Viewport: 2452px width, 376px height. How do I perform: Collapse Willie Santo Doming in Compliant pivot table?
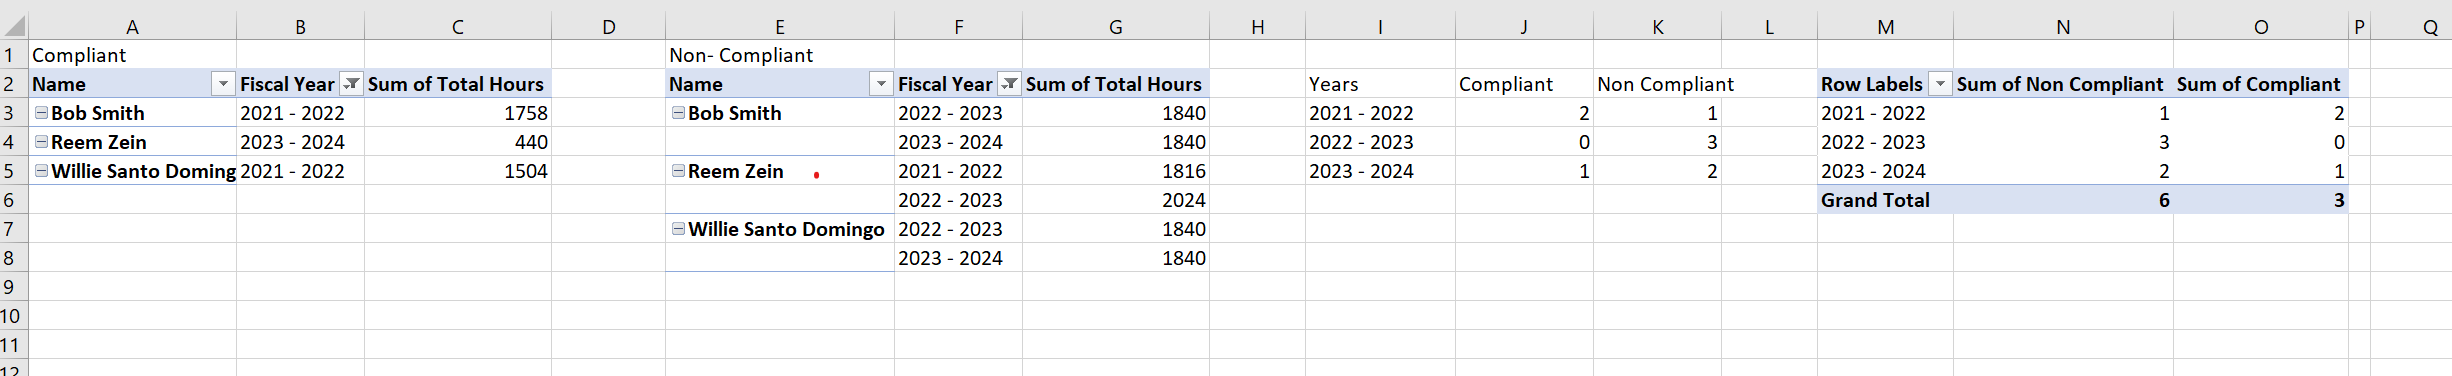42,171
